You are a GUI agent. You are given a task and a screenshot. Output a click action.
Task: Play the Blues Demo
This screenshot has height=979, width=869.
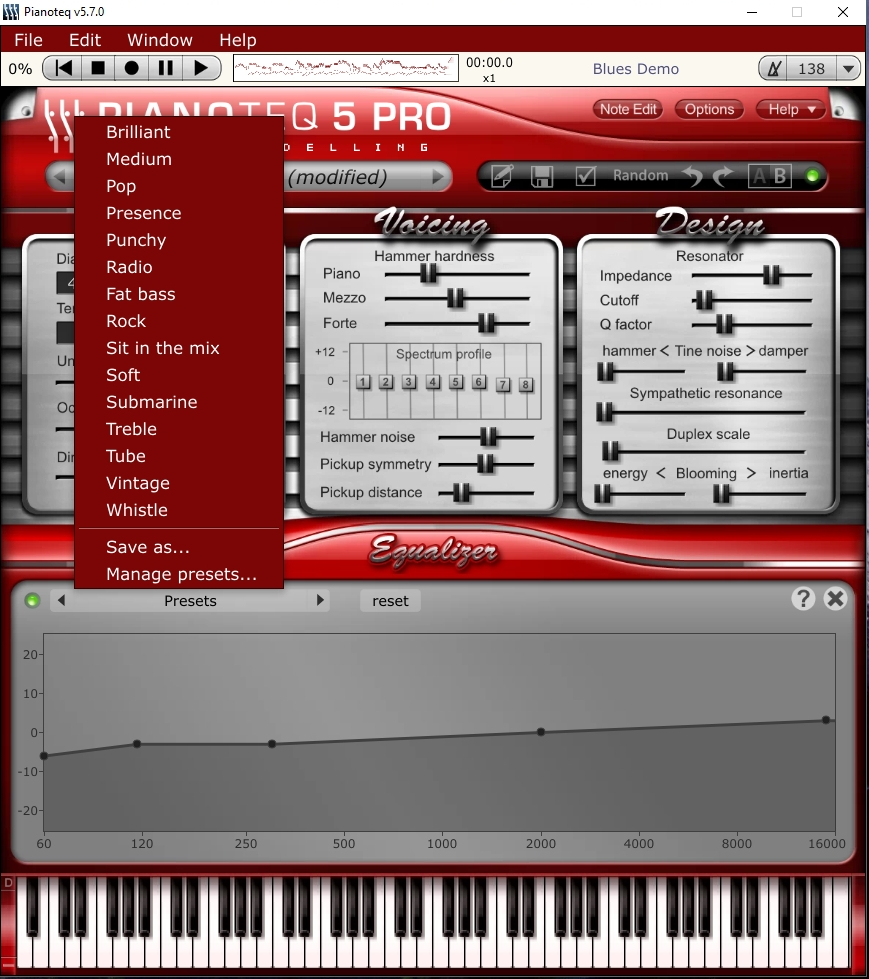[200, 68]
